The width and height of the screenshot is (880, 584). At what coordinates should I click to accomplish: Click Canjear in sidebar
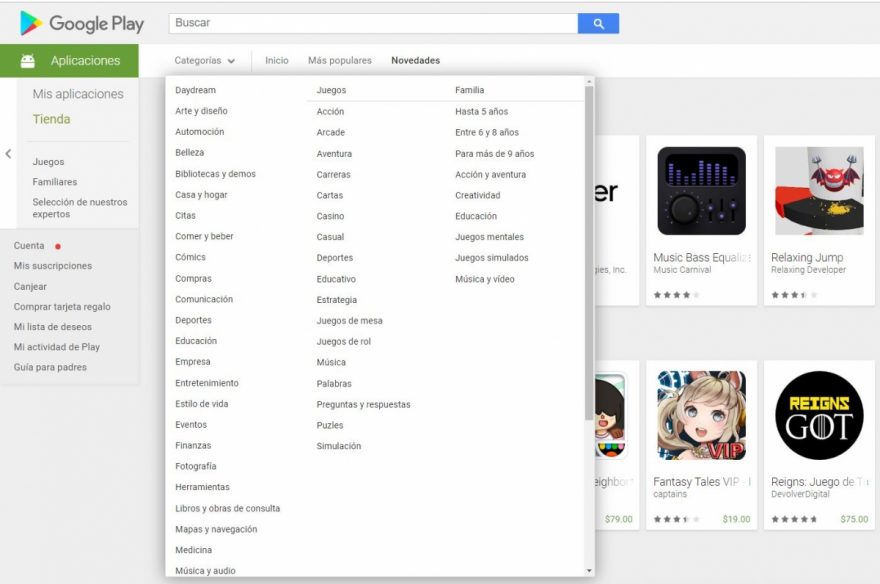tap(30, 287)
